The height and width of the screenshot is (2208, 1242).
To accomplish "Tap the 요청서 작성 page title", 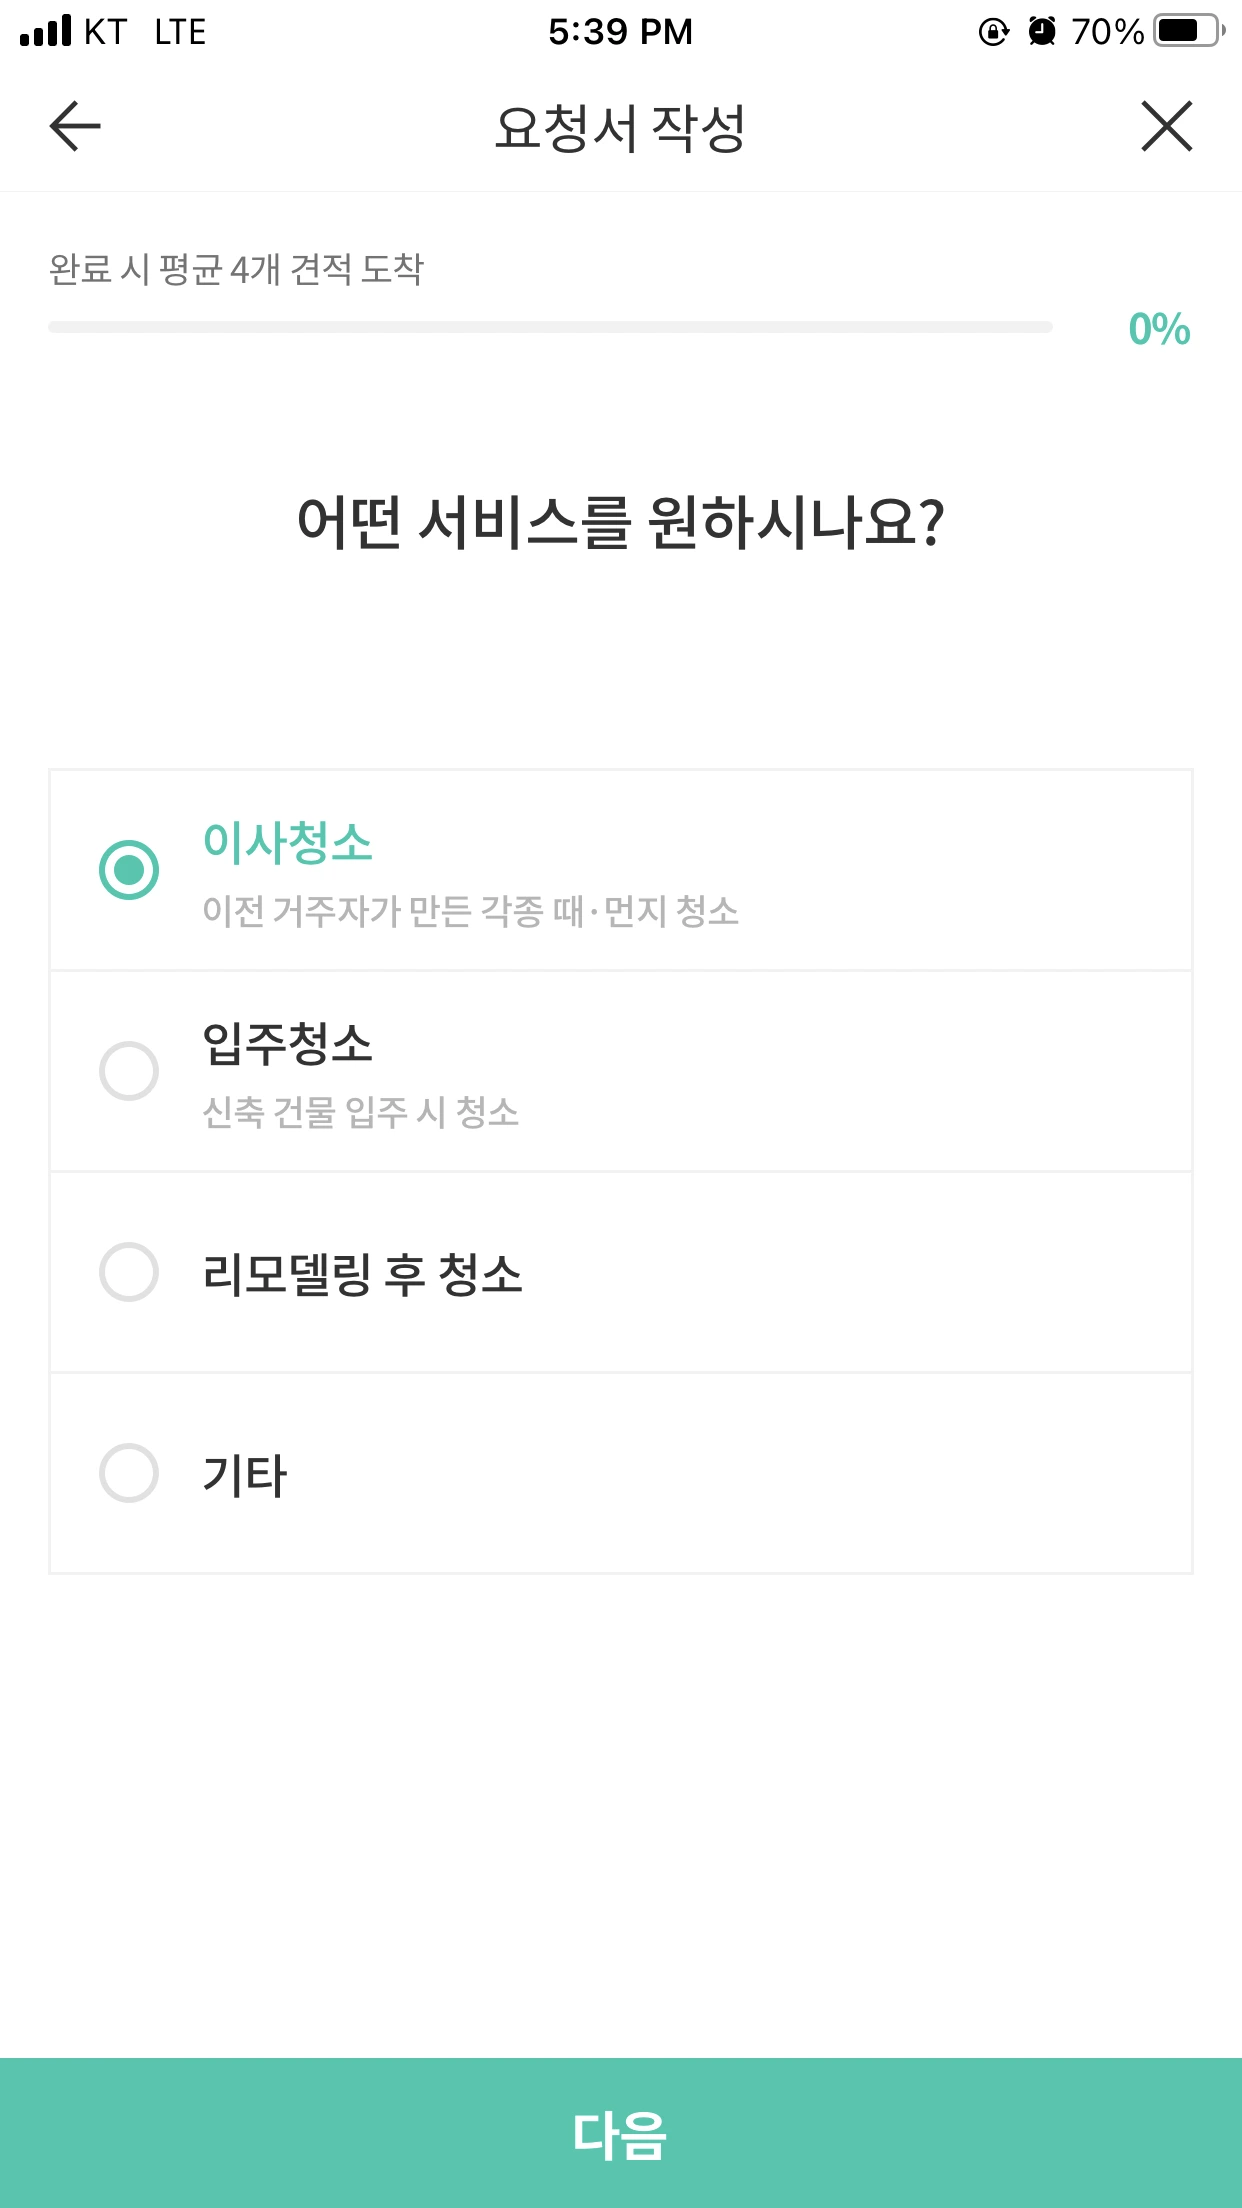I will [x=620, y=128].
